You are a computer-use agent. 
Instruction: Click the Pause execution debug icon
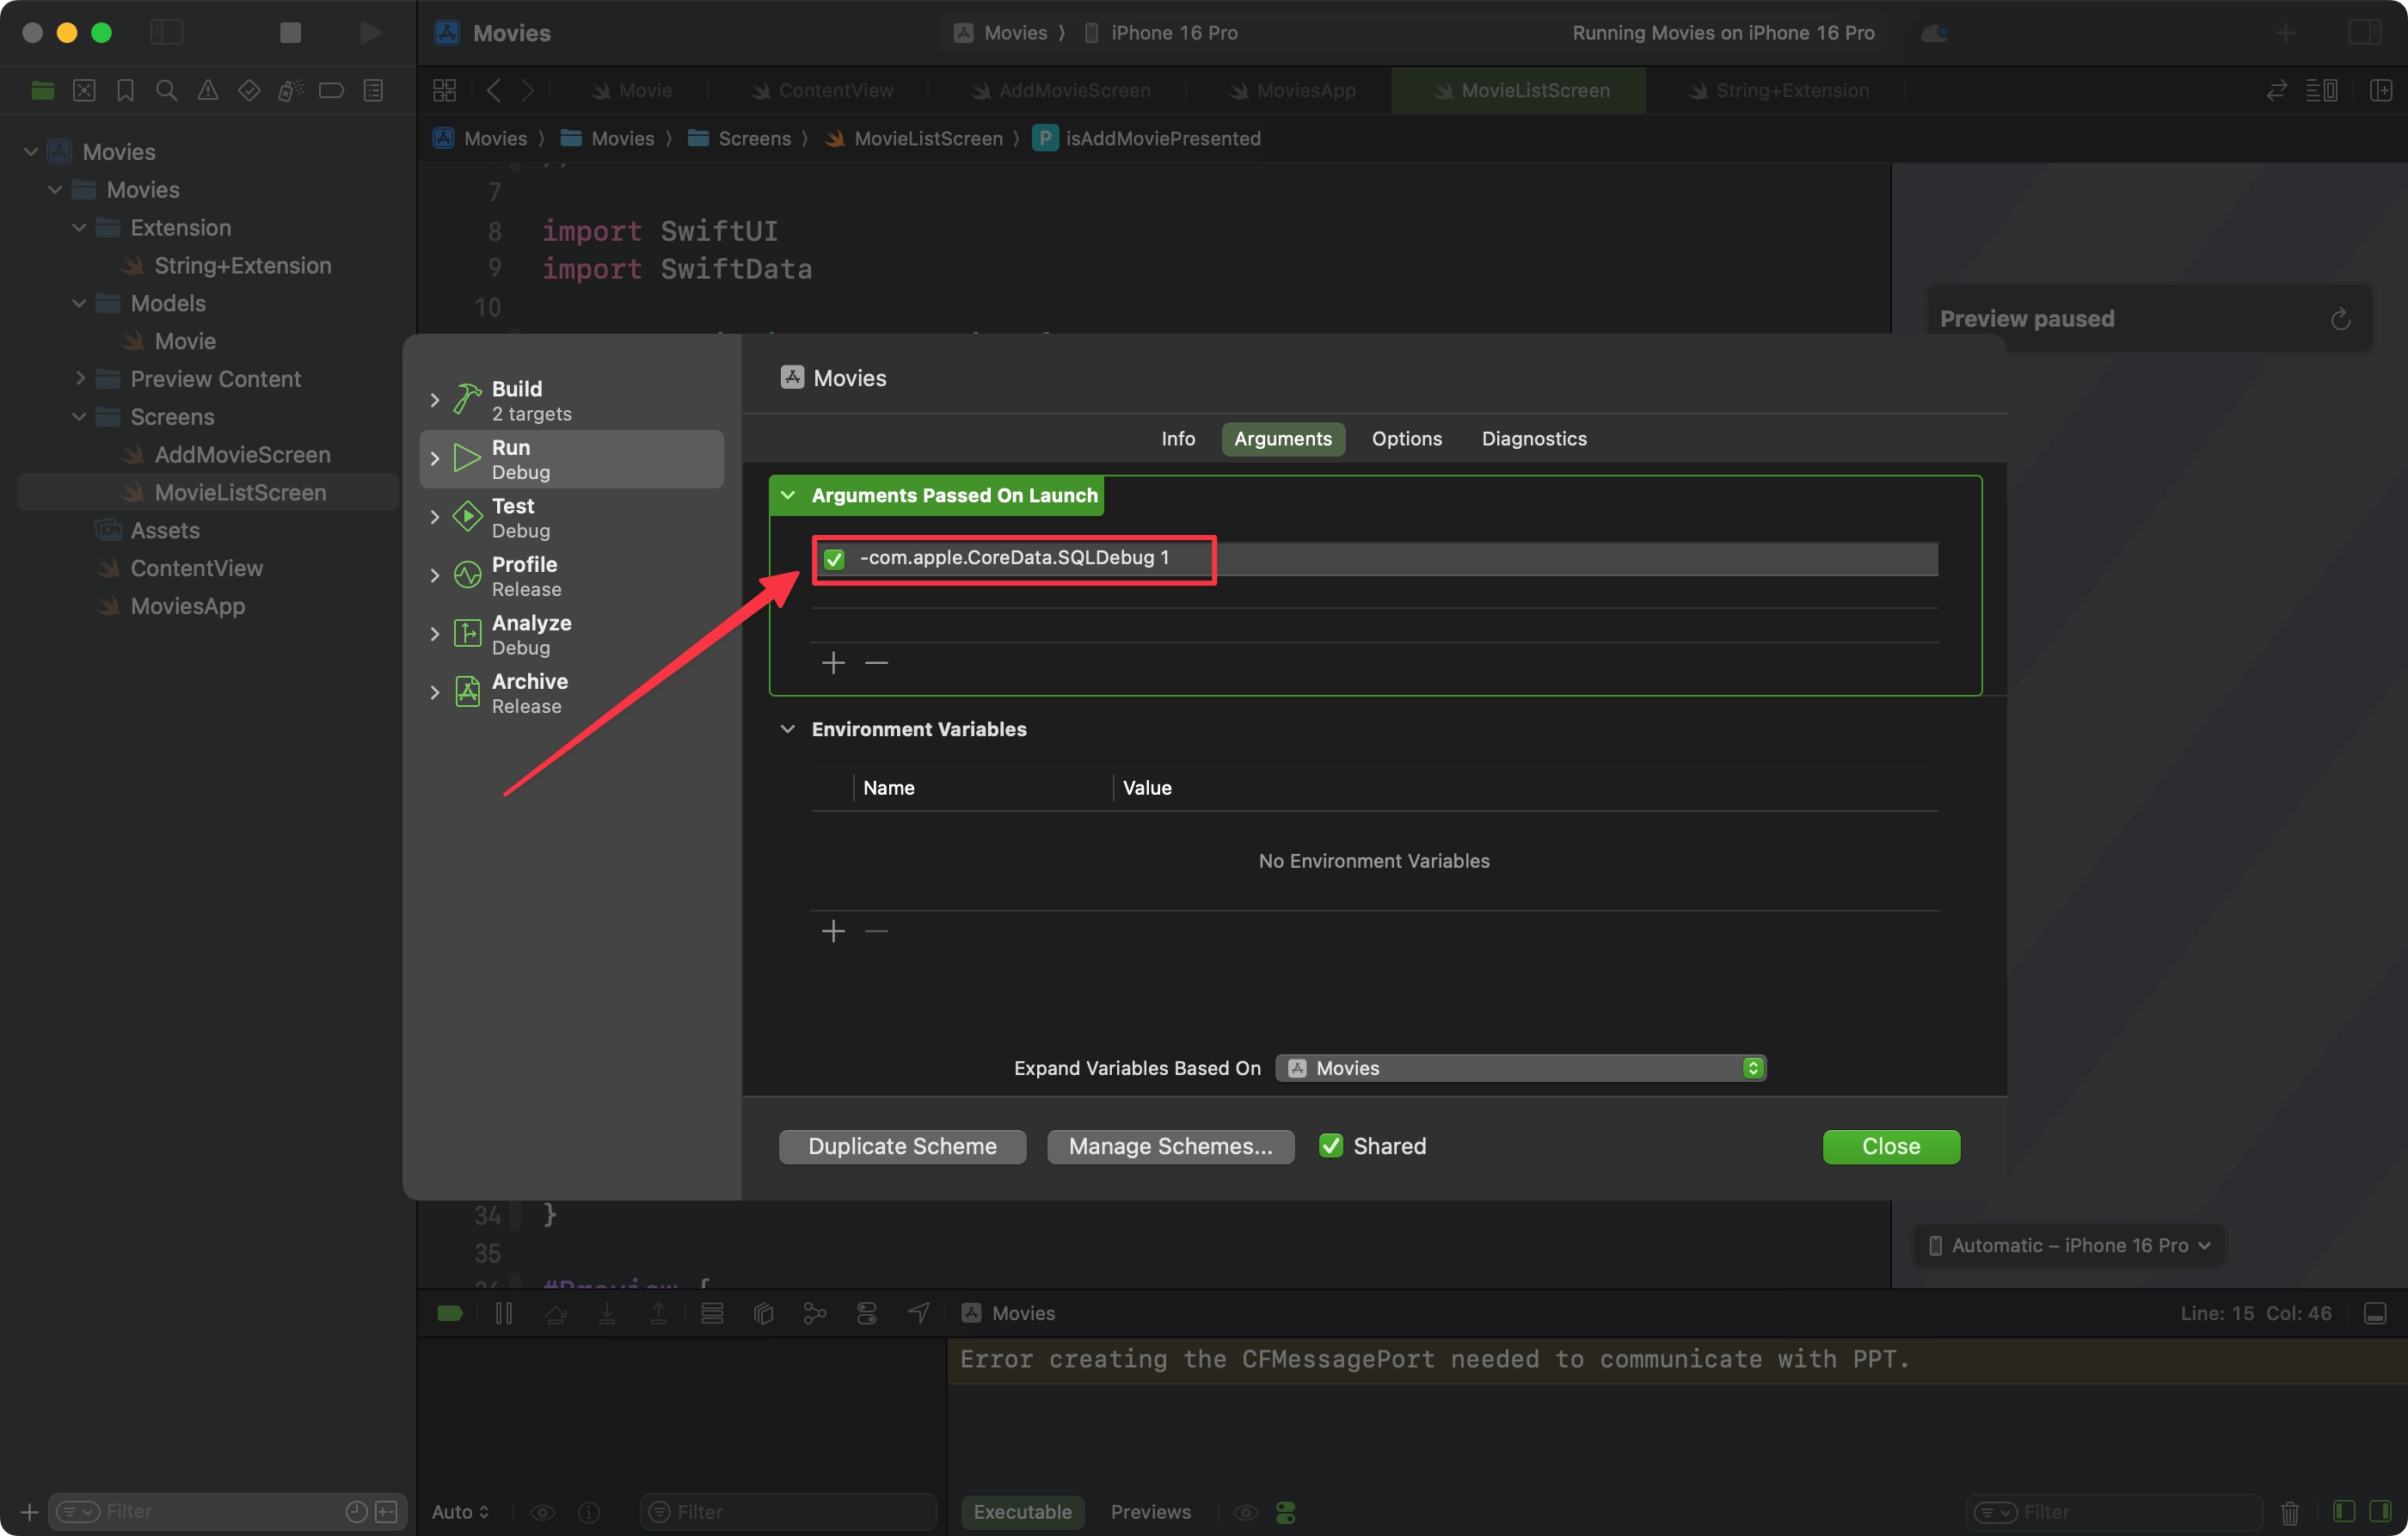504,1313
